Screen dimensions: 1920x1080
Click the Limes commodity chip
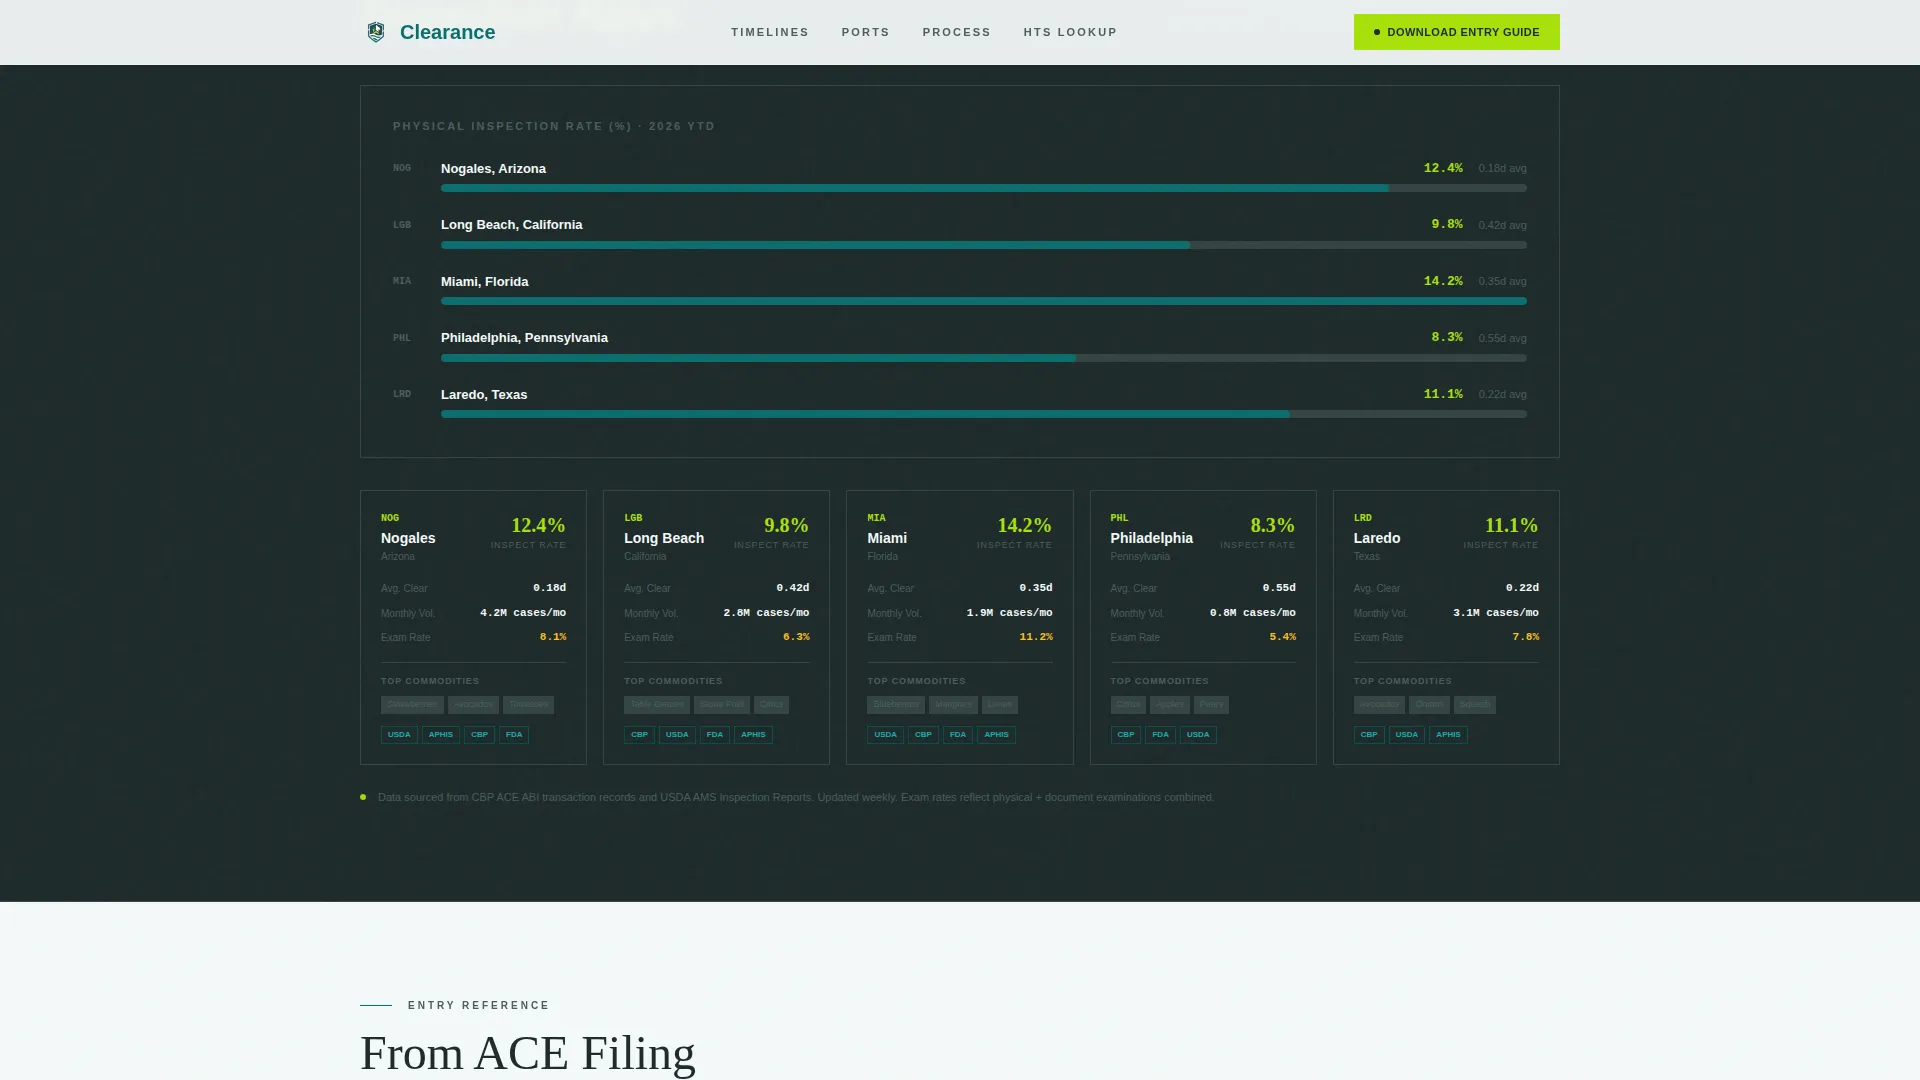(1000, 705)
